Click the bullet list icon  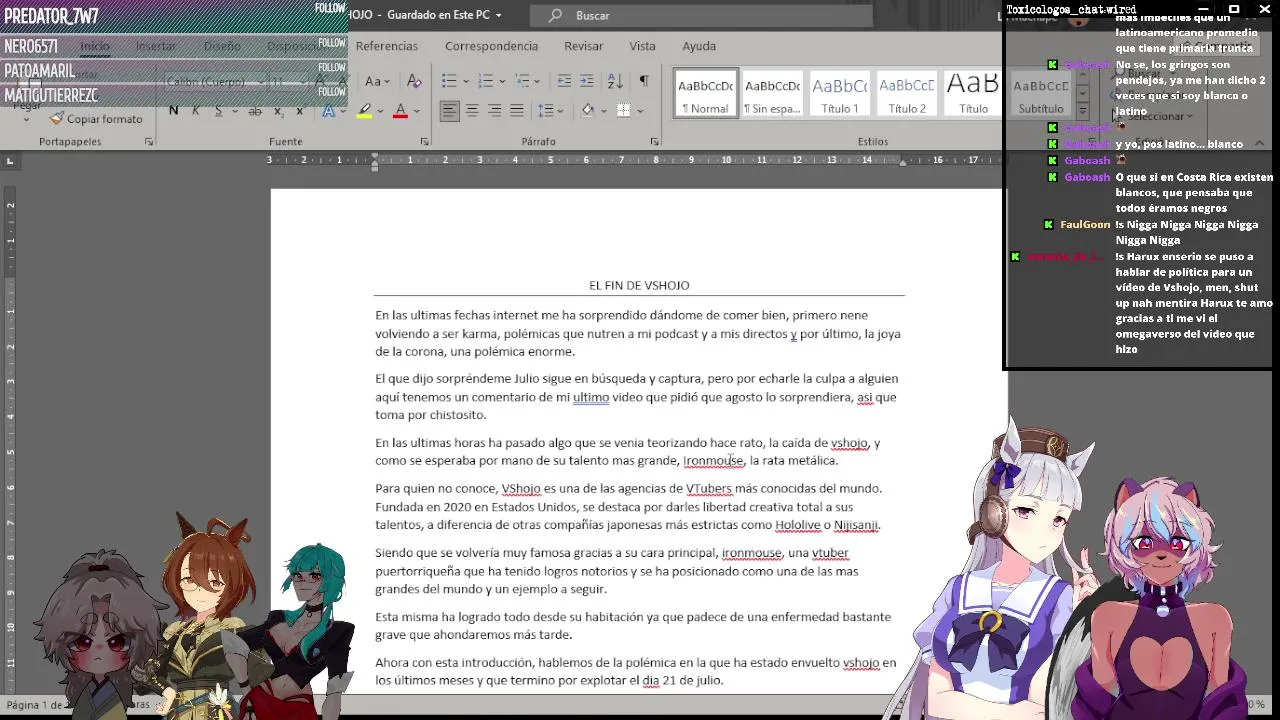tap(449, 81)
